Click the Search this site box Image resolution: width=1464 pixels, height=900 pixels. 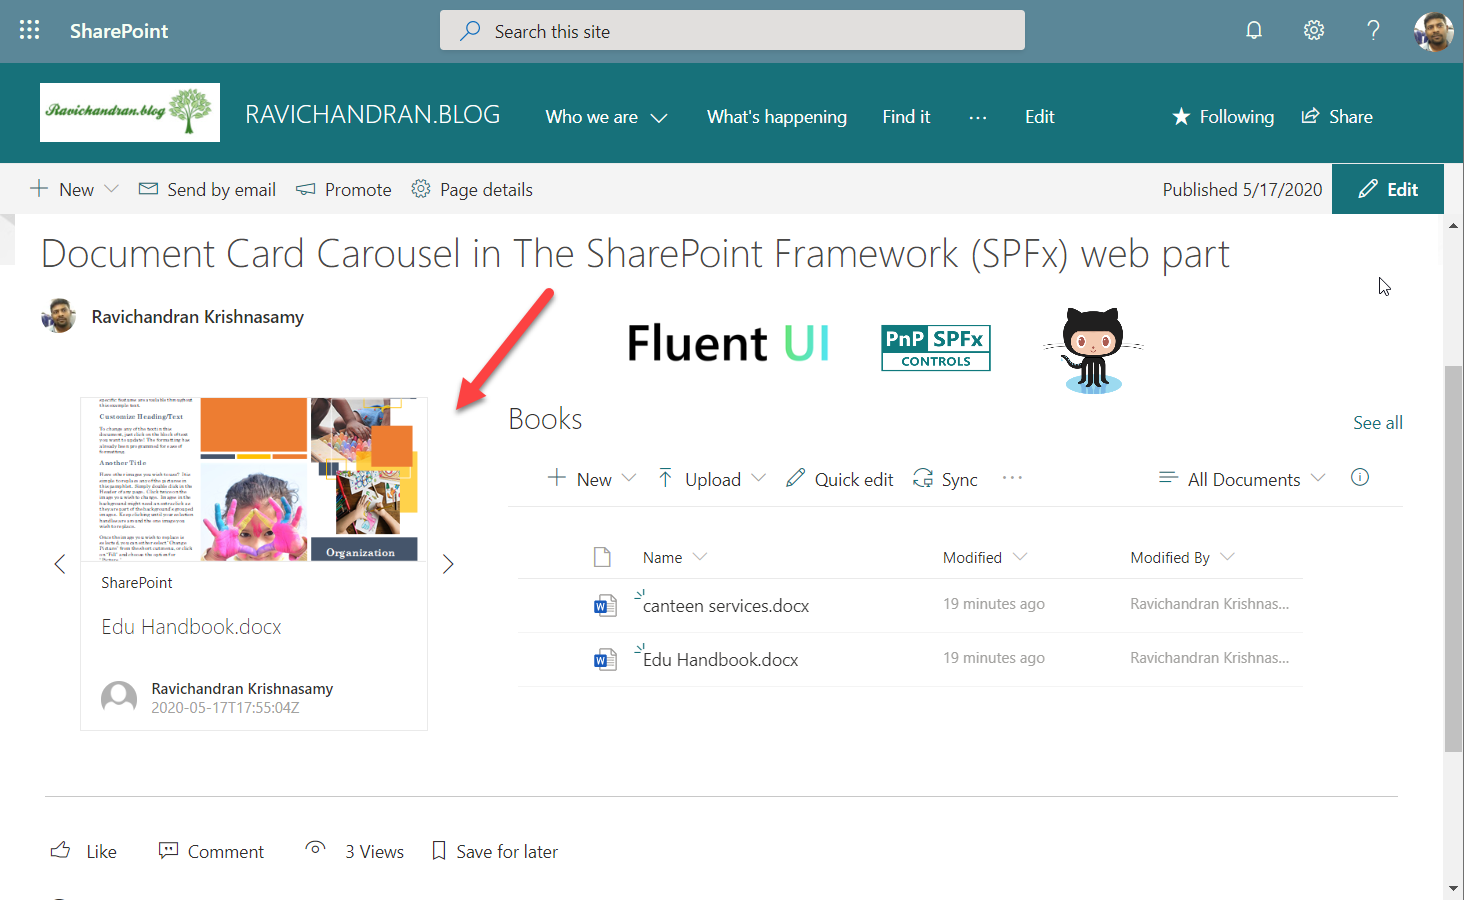click(x=732, y=31)
